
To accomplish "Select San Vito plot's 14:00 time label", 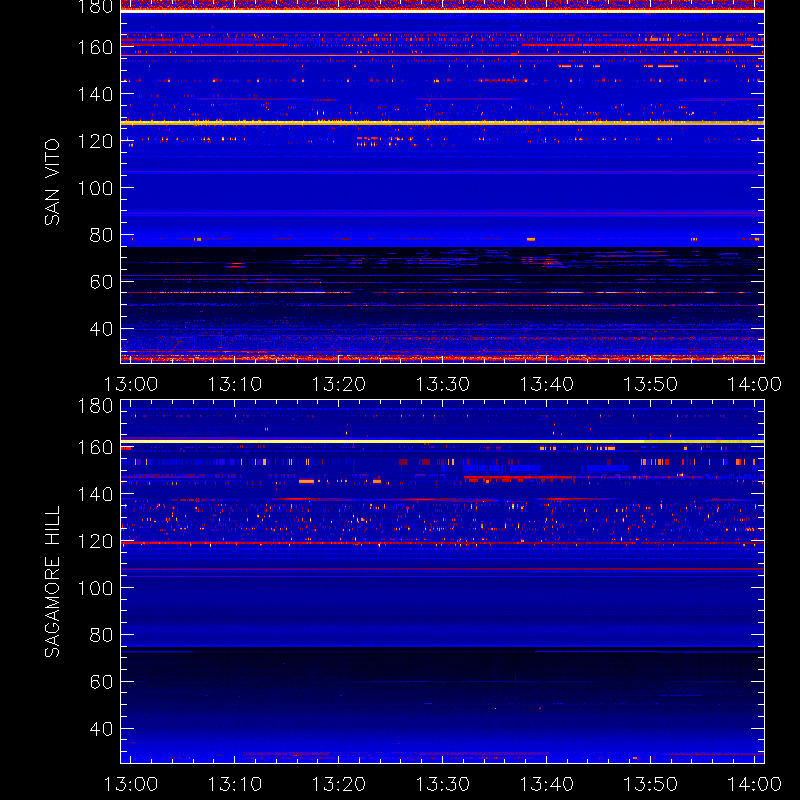I will 755,384.
